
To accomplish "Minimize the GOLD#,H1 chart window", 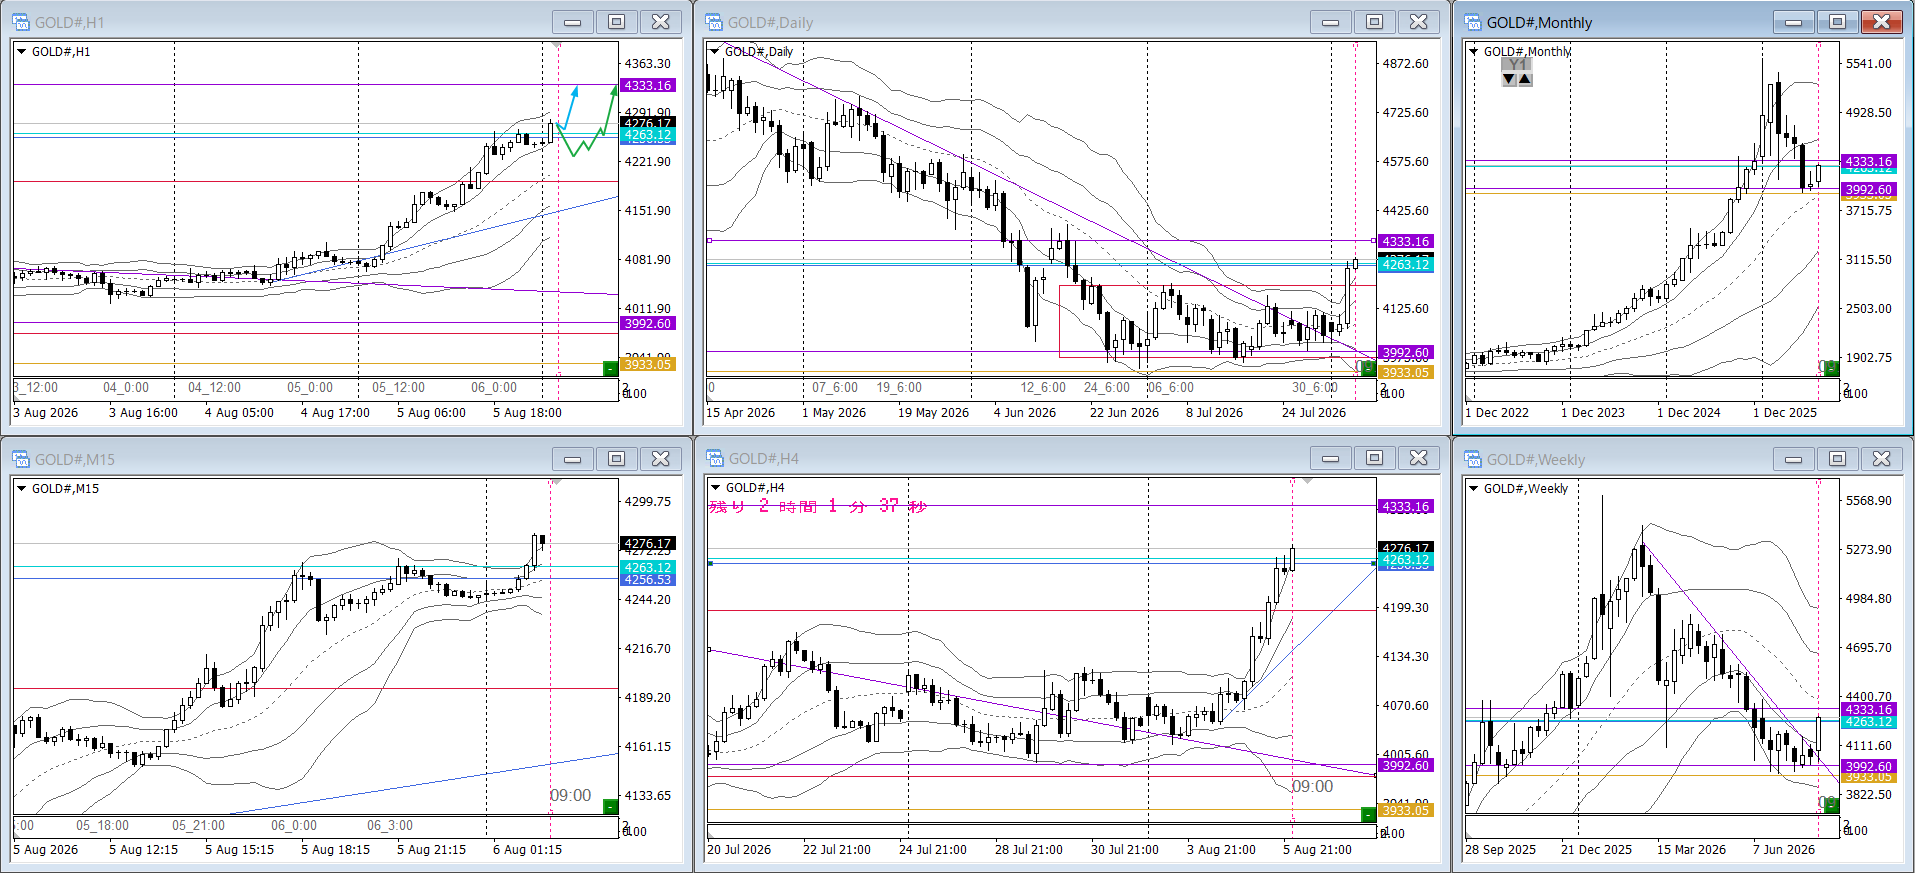I will [x=573, y=22].
